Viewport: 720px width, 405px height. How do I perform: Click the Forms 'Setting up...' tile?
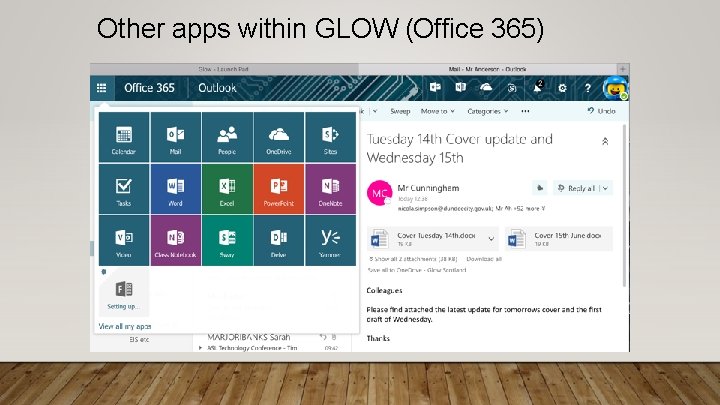point(124,292)
